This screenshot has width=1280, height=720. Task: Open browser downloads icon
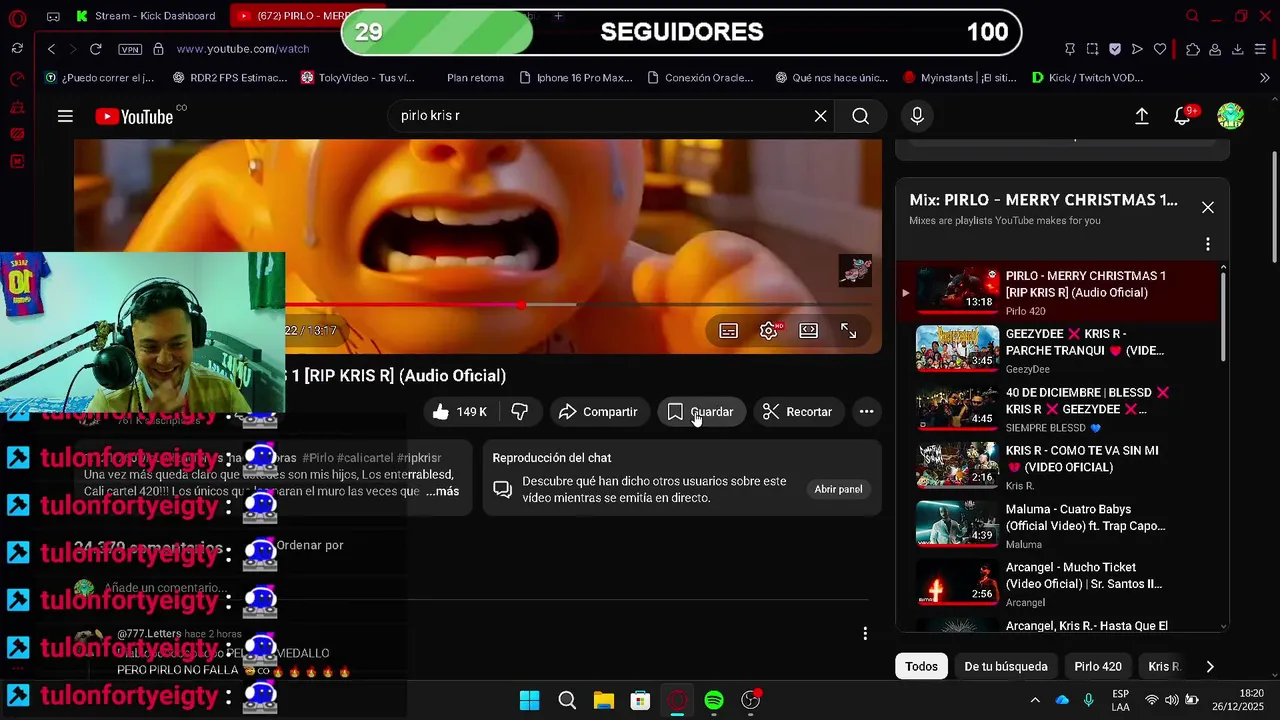[1238, 49]
